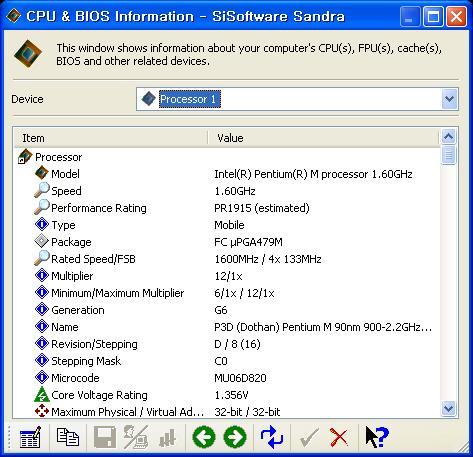Click the 'G6' Generation value
Screen dimensions: 473x457
click(x=221, y=310)
